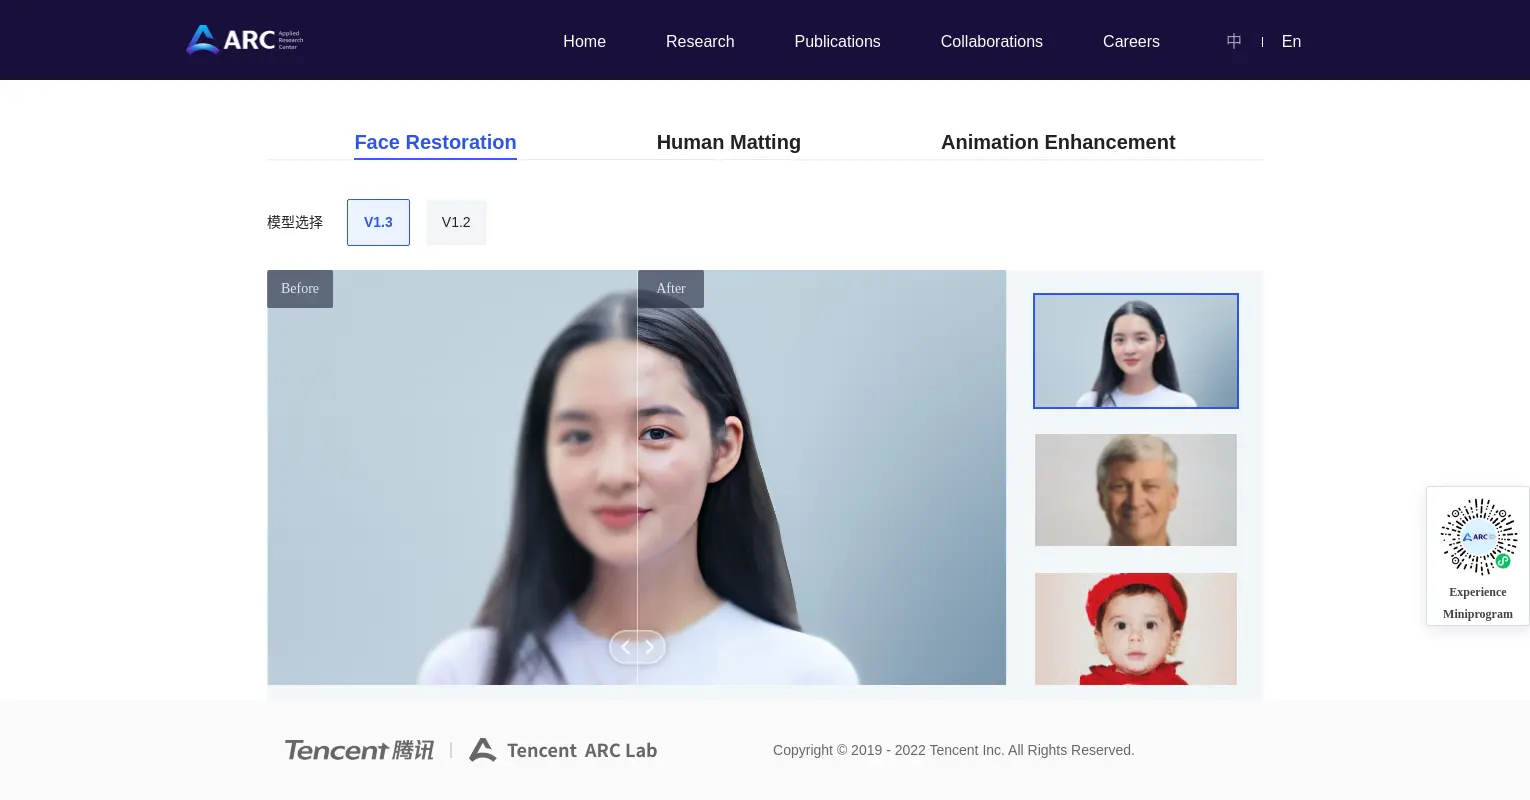The height and width of the screenshot is (800, 1530).
Task: Switch language to En
Action: pos(1291,41)
